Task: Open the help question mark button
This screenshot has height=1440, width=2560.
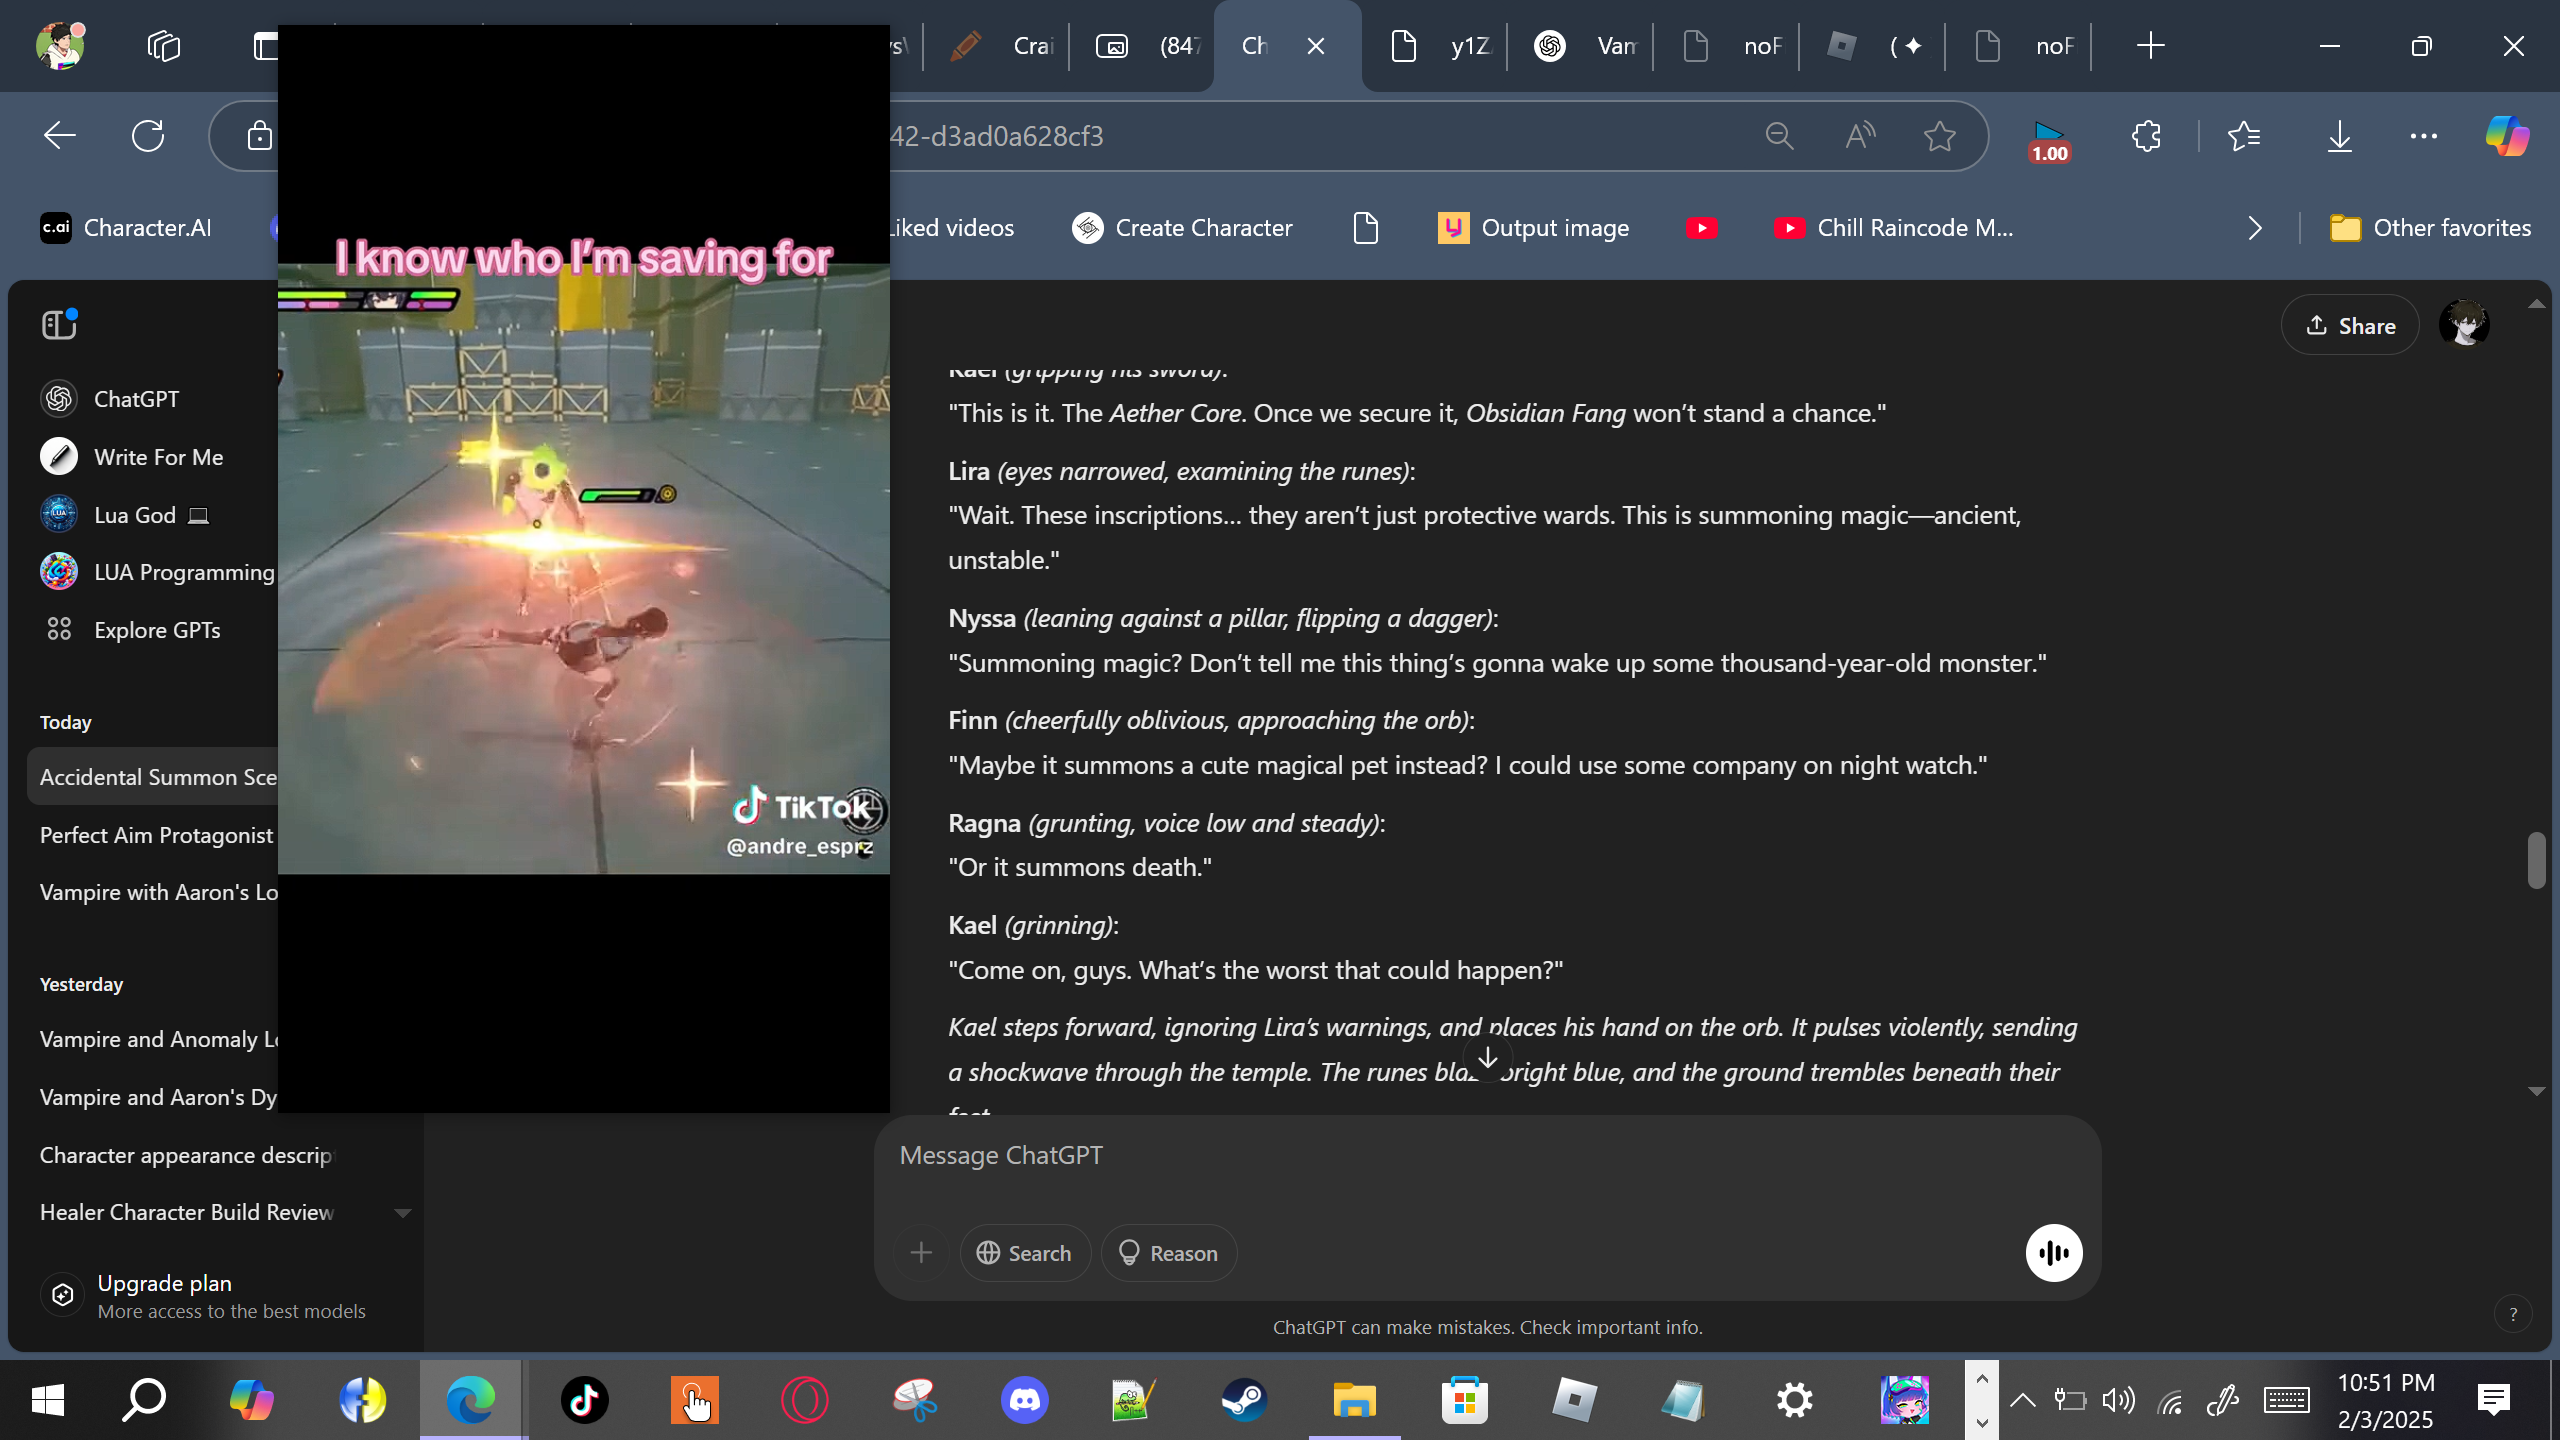Action: (x=2513, y=1314)
